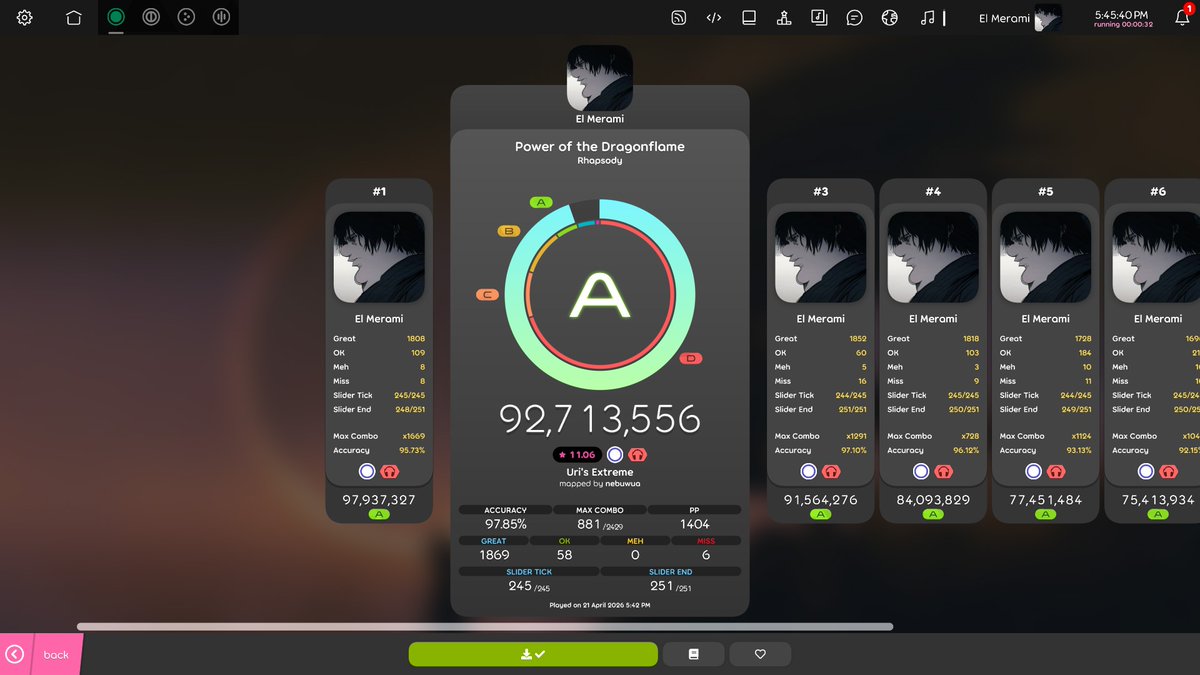The height and width of the screenshot is (675, 1200).
Task: Click the green download replay button
Action: pos(533,654)
